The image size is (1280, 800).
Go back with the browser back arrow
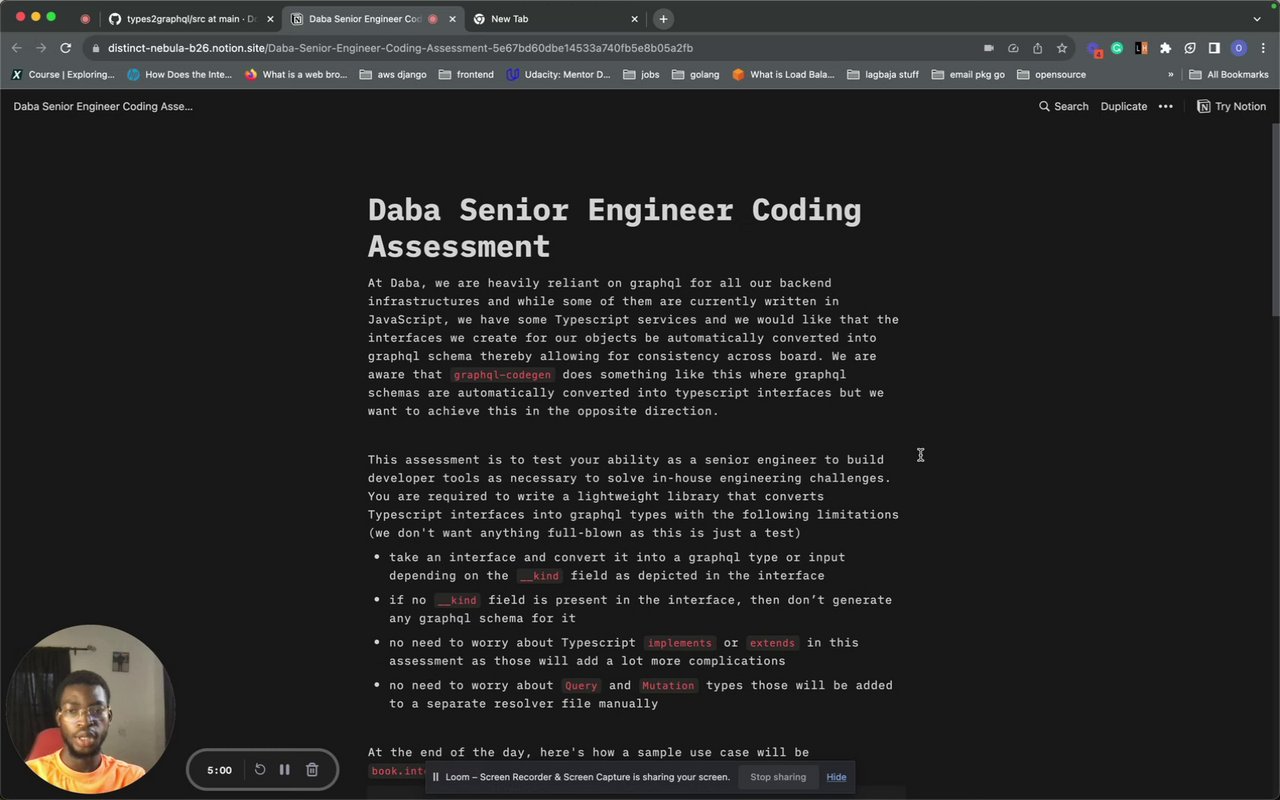16,48
